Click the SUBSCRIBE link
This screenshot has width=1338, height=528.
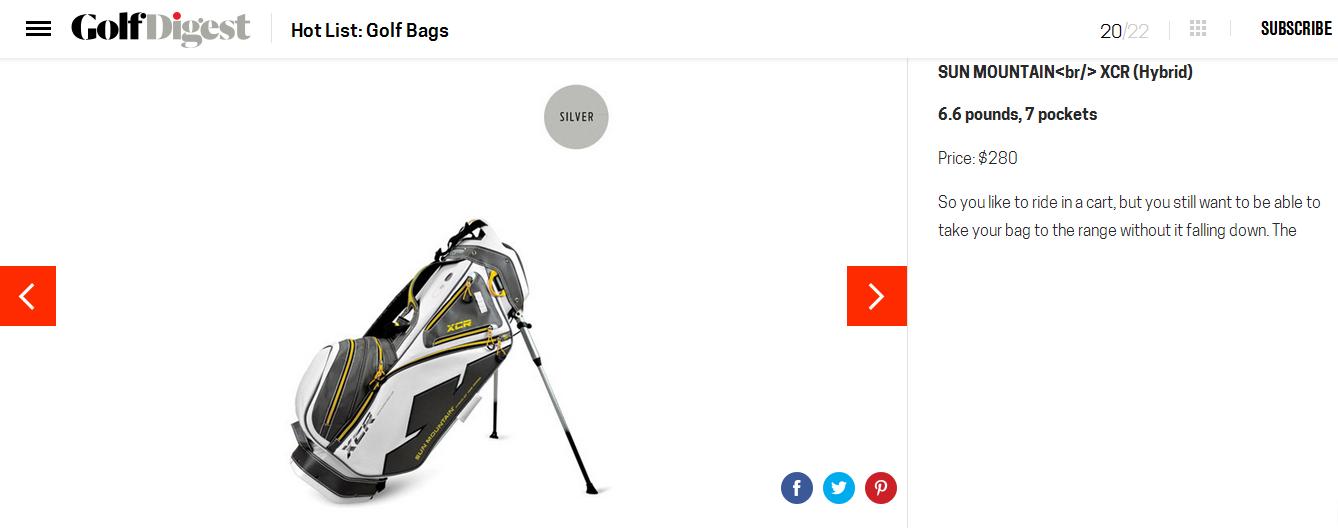[x=1296, y=29]
